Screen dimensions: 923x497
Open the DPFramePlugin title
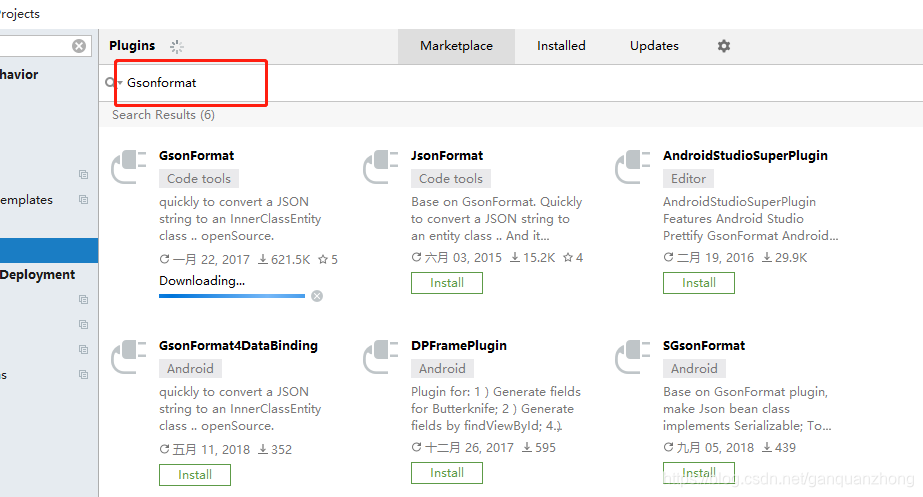click(459, 346)
